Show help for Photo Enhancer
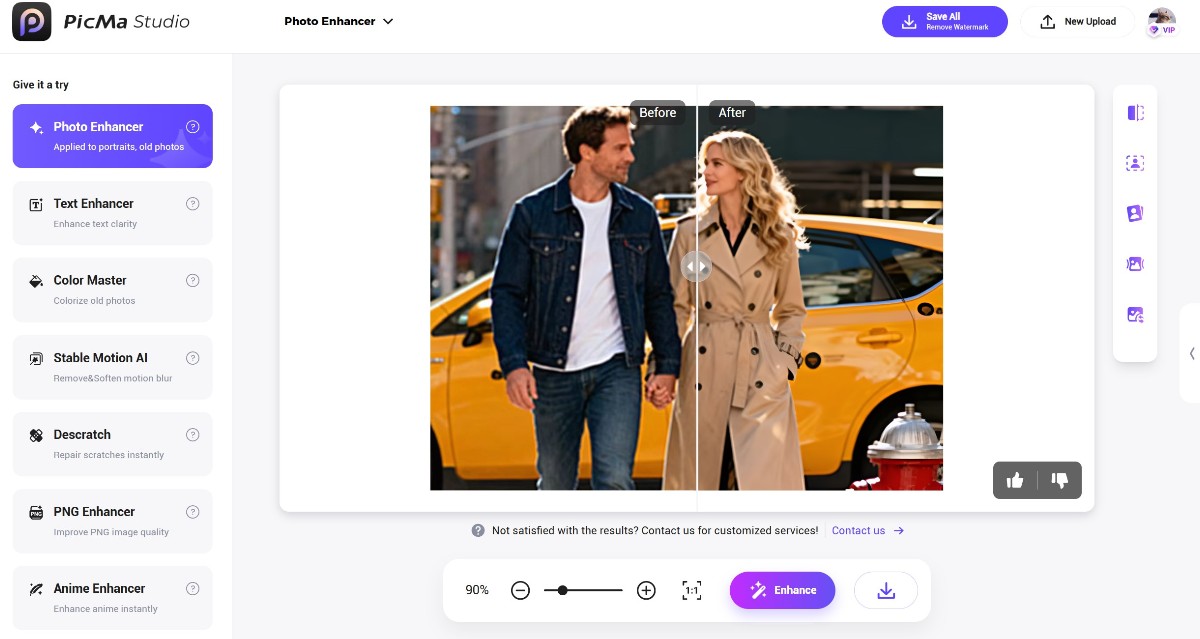 point(193,127)
